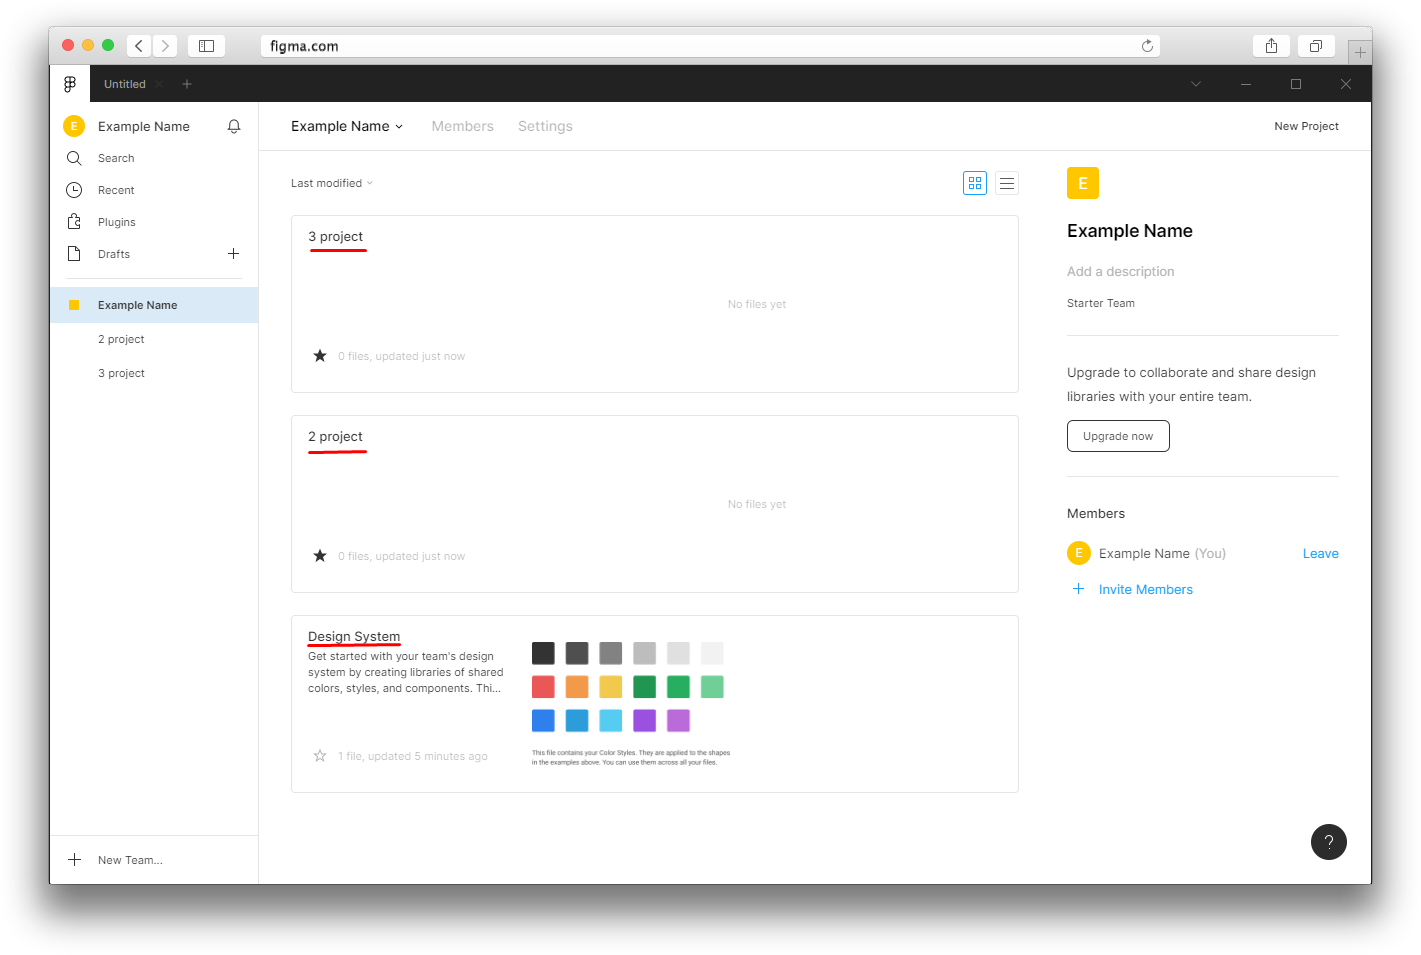1421x955 pixels.
Task: Switch to the Settings tab
Action: tap(545, 126)
